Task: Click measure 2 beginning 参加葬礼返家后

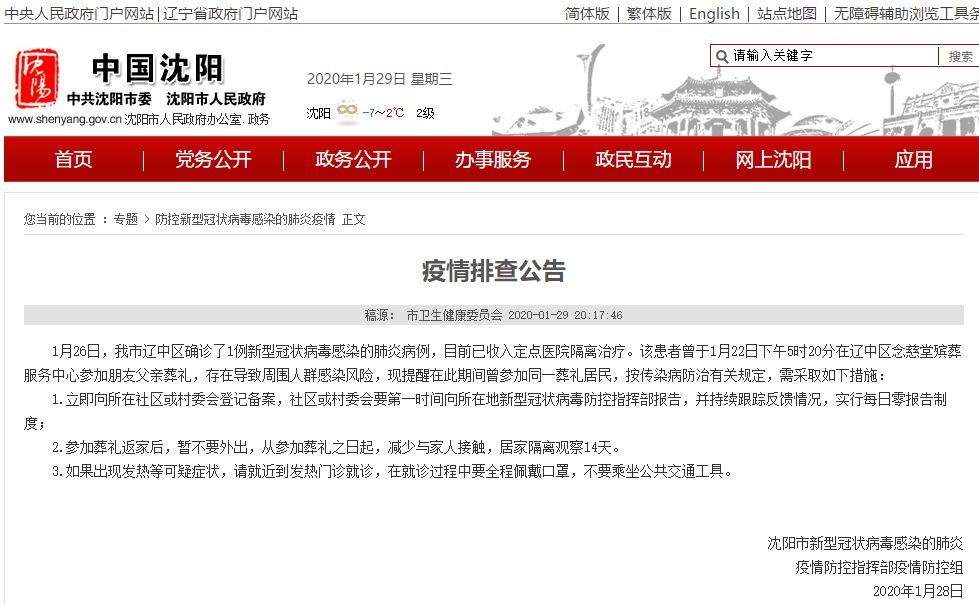Action: pos(337,447)
